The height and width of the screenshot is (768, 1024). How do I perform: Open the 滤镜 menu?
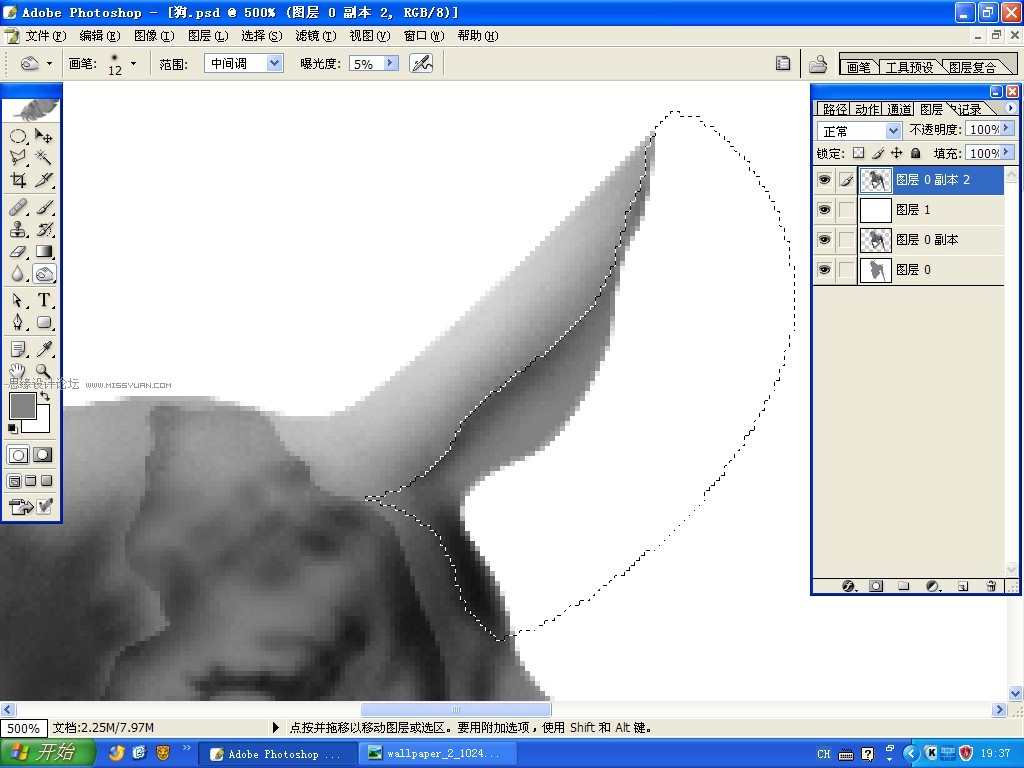pyautogui.click(x=315, y=36)
